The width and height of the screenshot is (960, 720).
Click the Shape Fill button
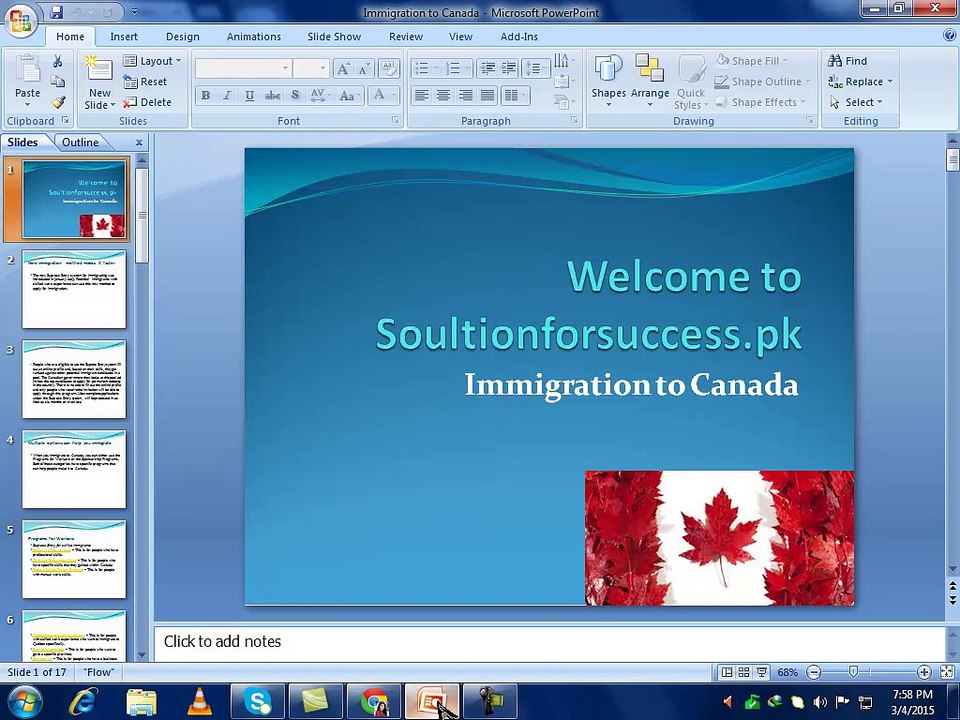[x=752, y=61]
